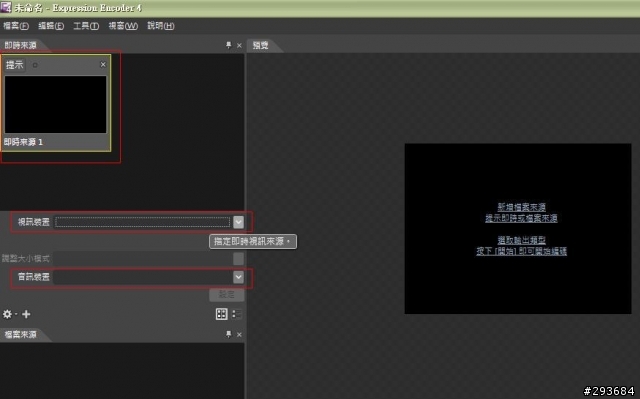Open the 視窗(W) menu
The width and height of the screenshot is (640, 399).
click(123, 26)
